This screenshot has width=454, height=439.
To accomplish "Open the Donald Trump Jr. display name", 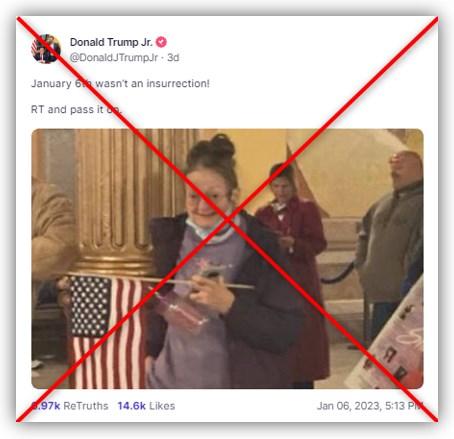I will coord(111,42).
